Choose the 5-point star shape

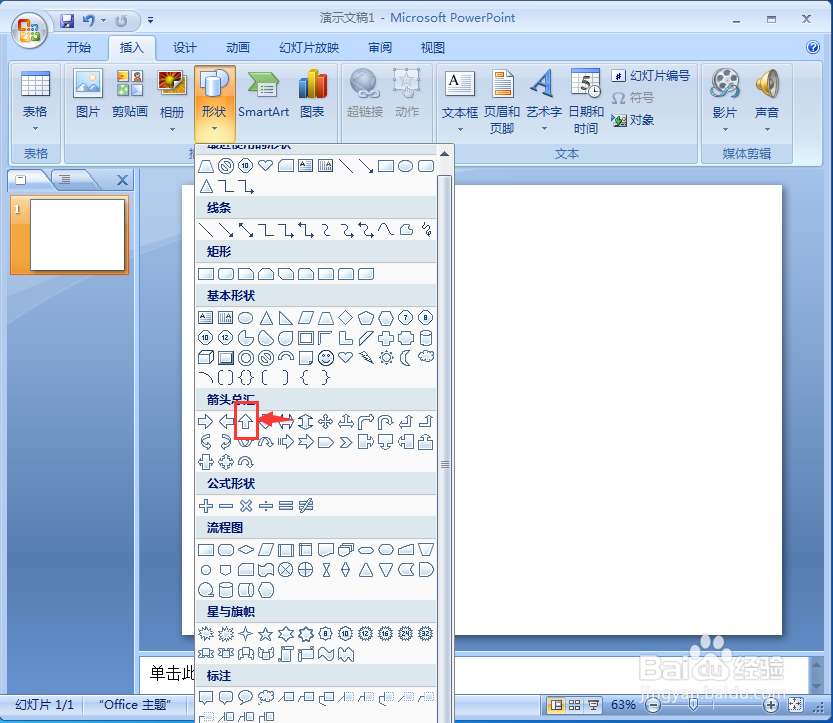(x=266, y=634)
